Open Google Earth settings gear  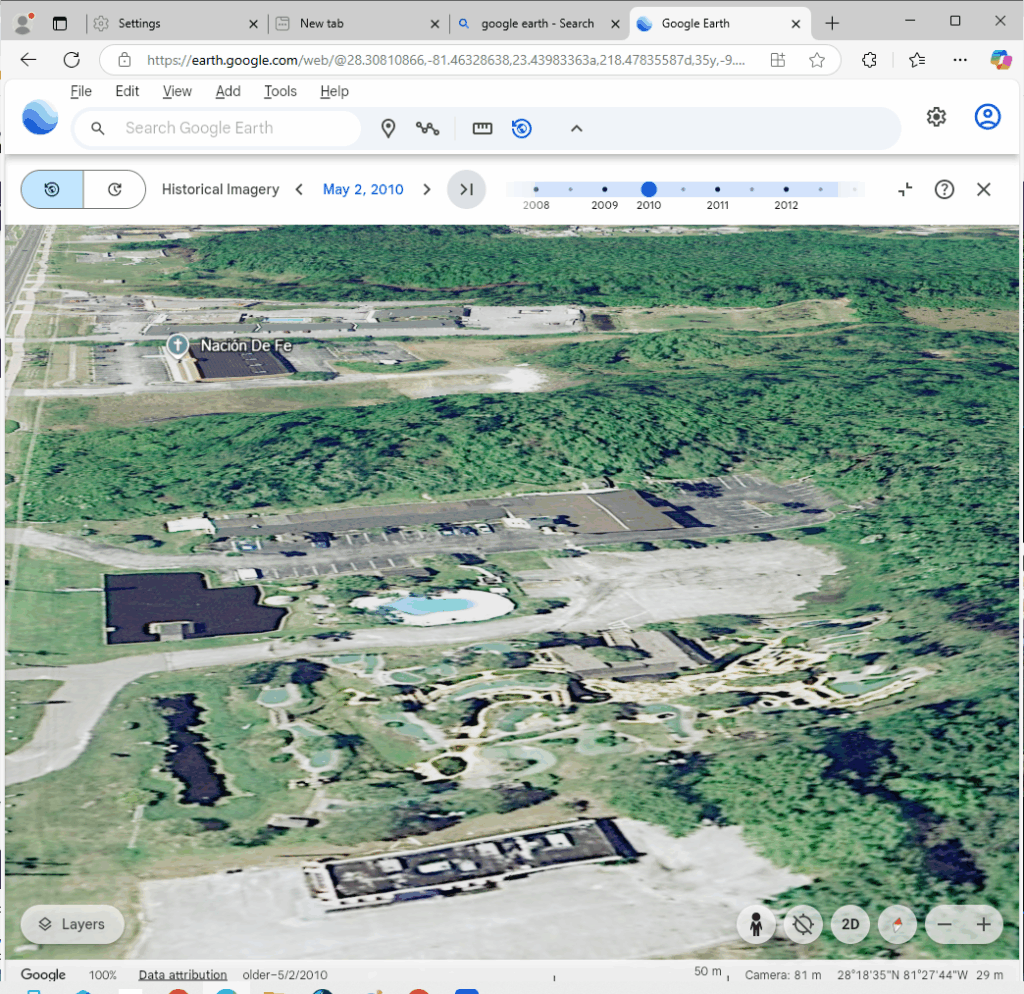pos(936,117)
